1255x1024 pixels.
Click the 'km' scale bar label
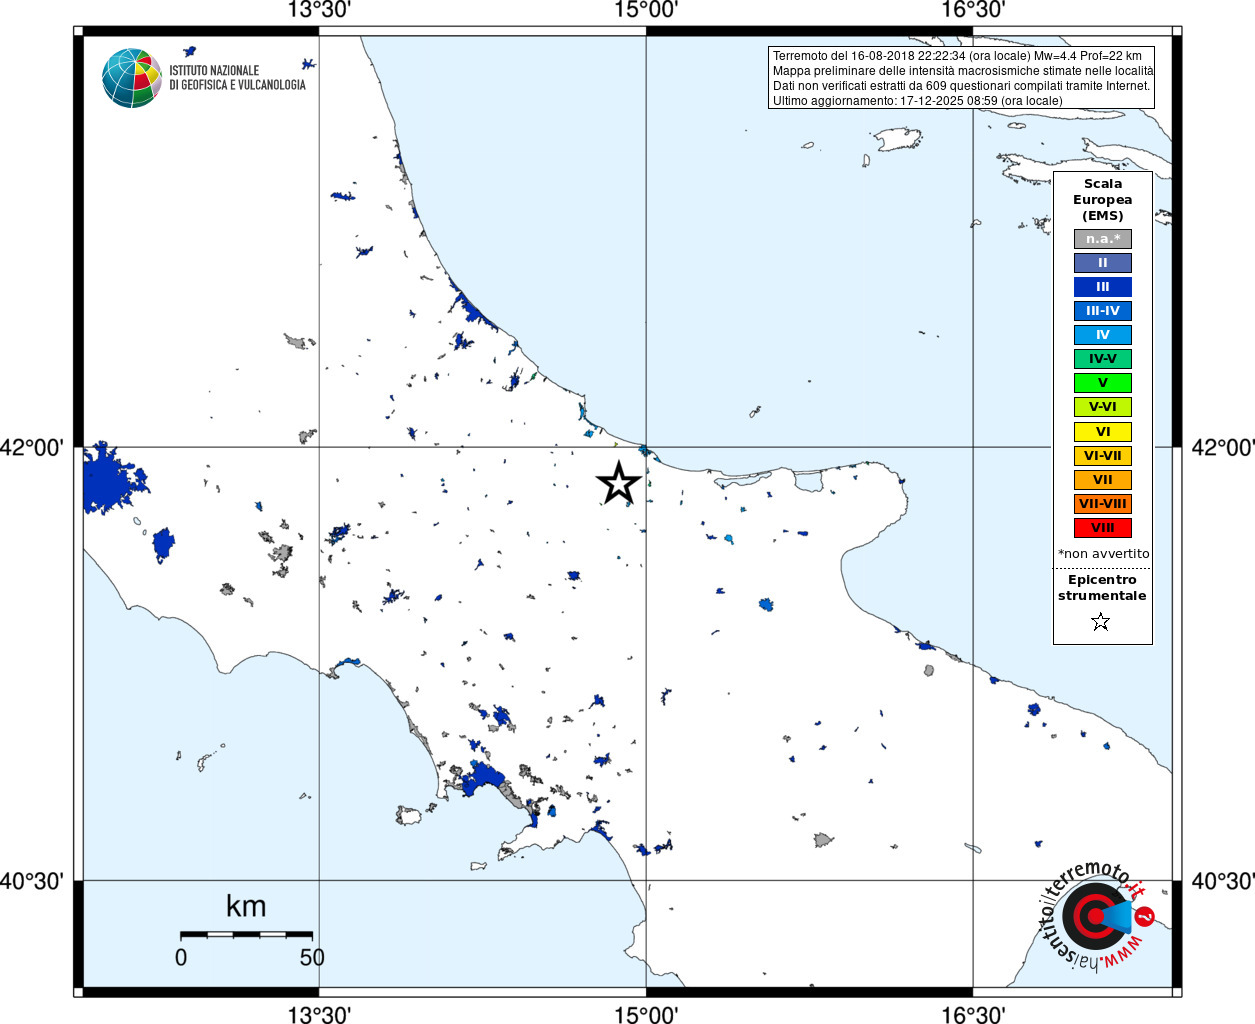(246, 906)
